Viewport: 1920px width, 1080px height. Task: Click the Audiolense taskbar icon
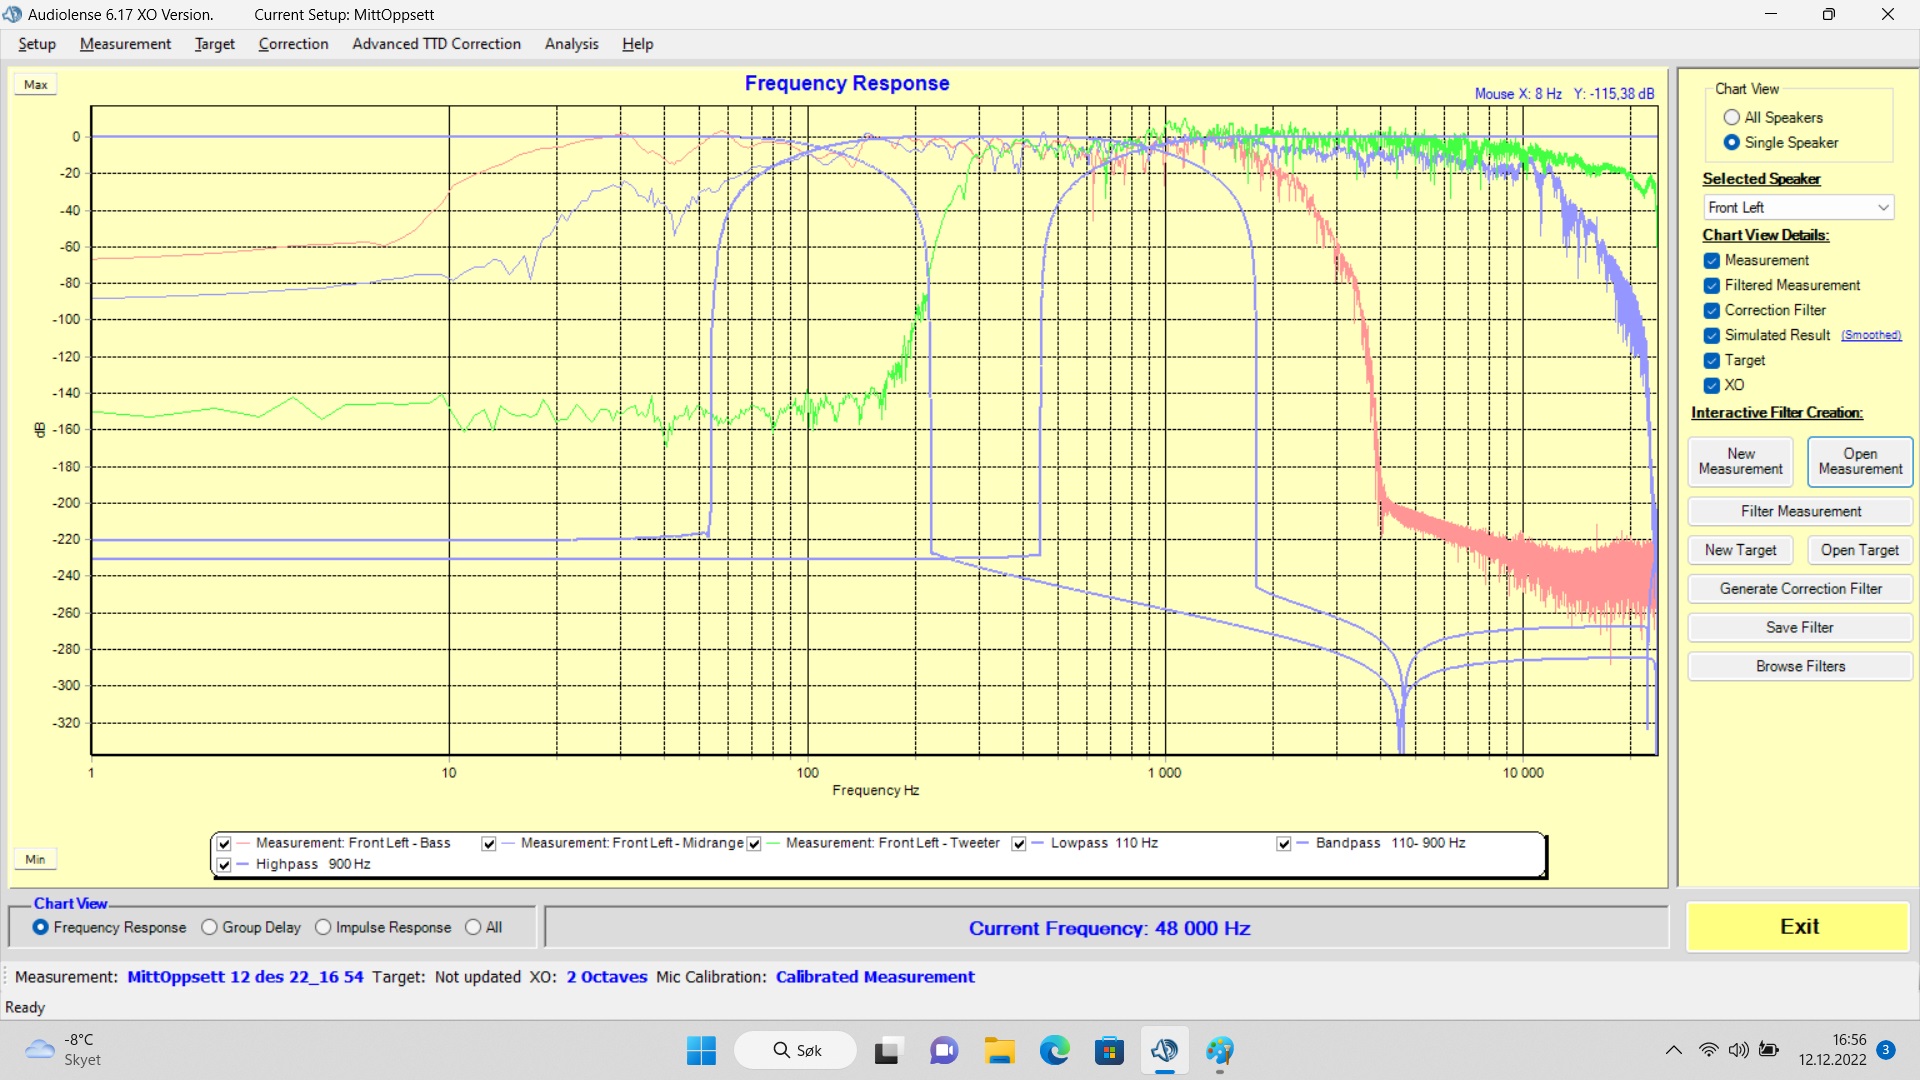(1164, 1051)
